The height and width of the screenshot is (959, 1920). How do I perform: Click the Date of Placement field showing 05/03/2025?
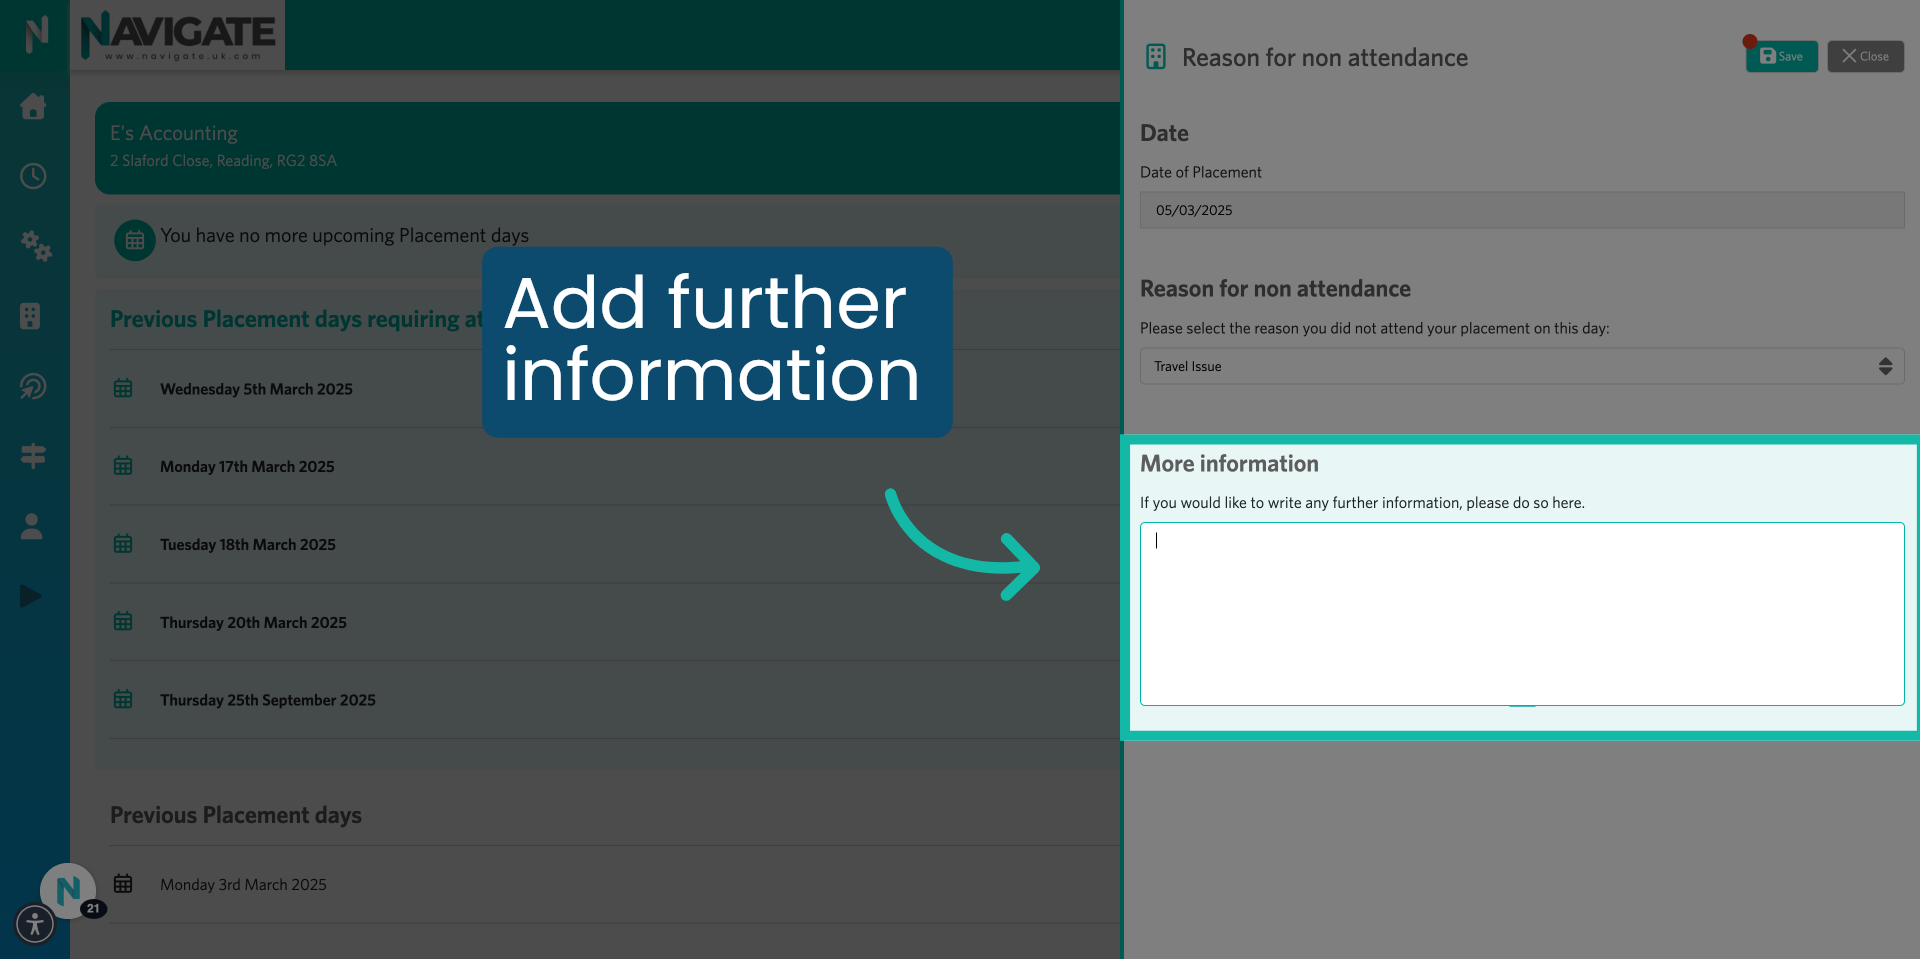pos(1521,210)
